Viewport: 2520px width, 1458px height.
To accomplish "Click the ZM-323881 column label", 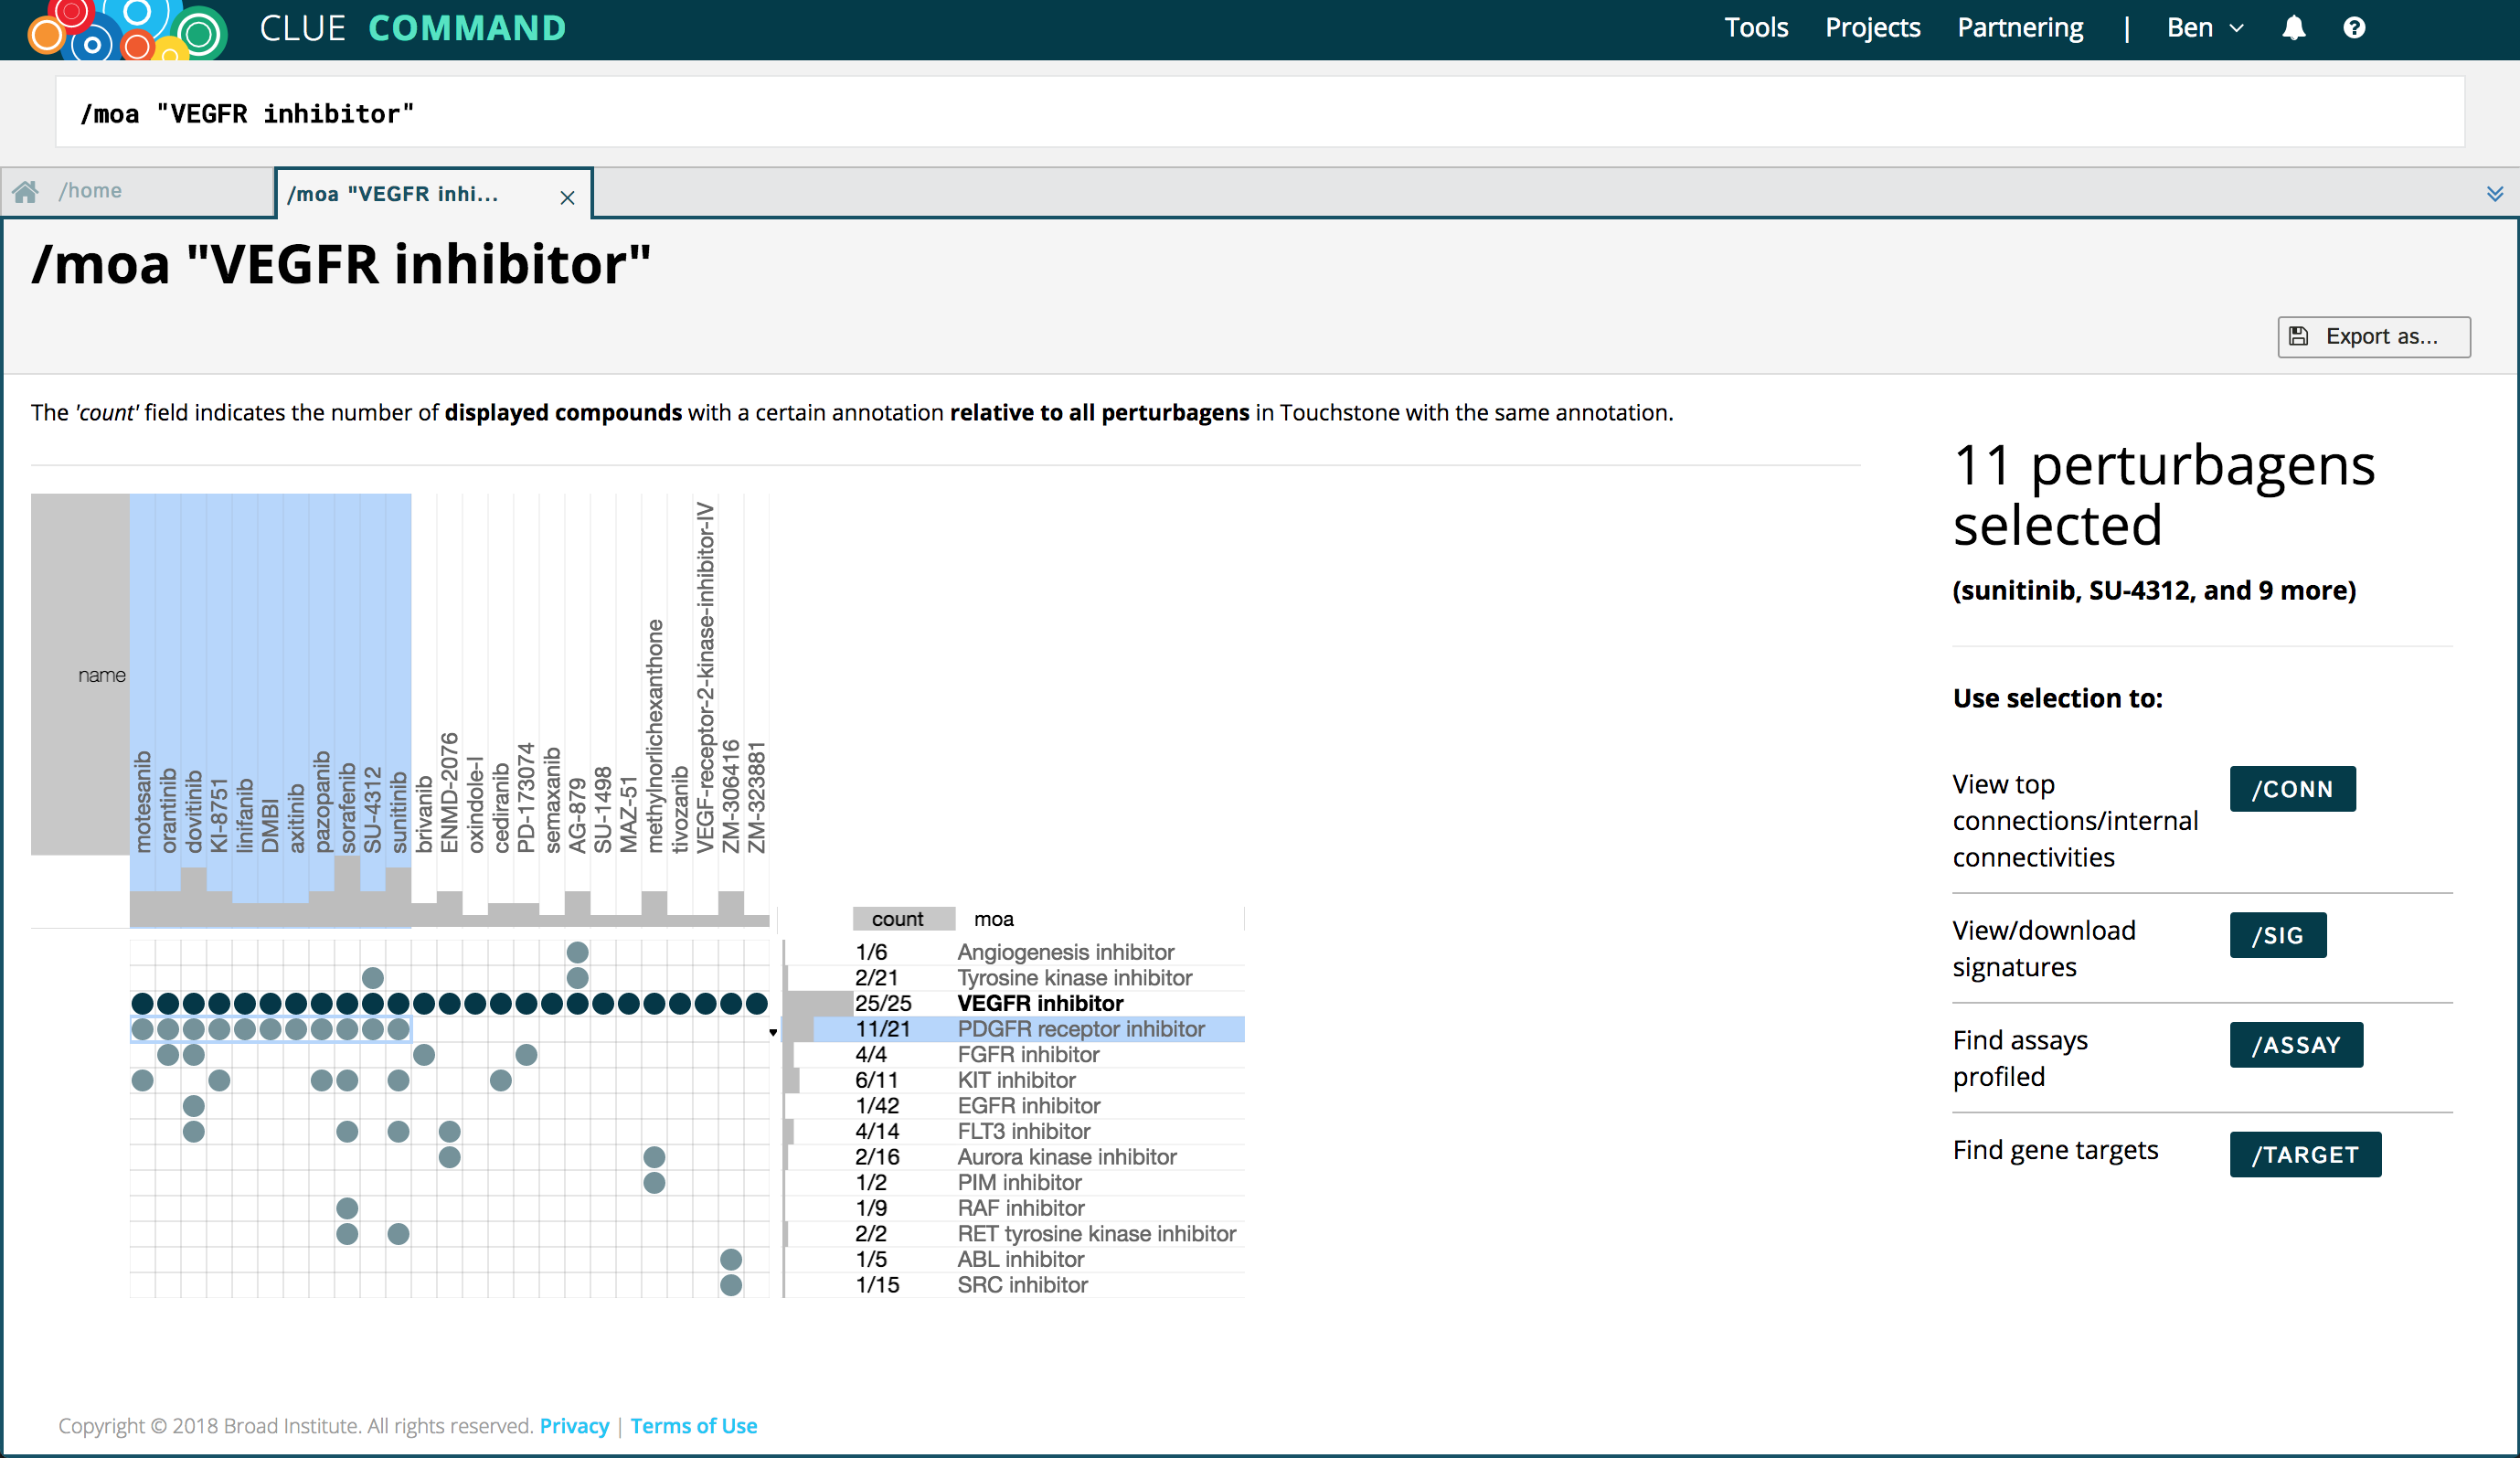I will 756,797.
